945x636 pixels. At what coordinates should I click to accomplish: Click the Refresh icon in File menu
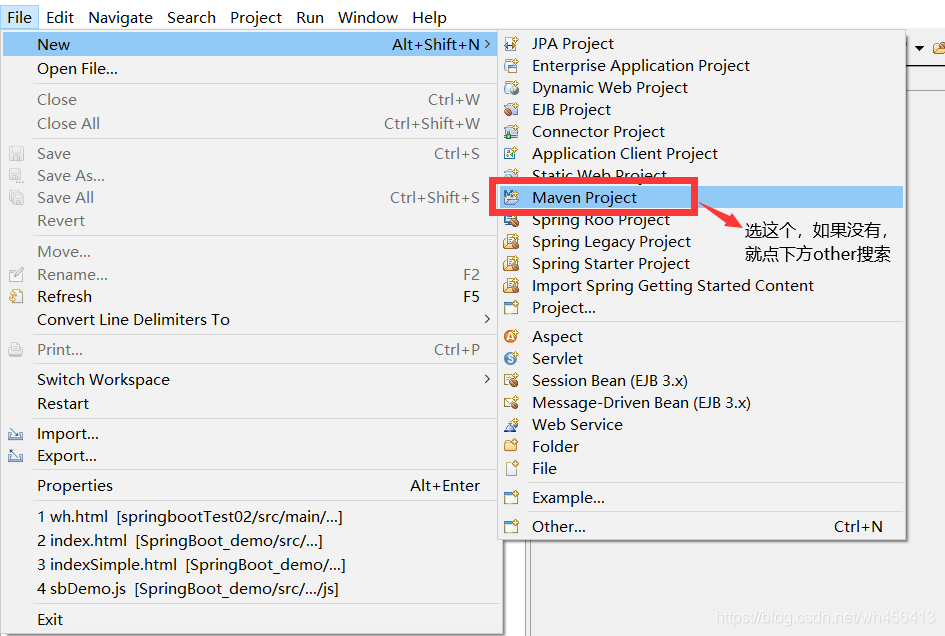point(16,297)
